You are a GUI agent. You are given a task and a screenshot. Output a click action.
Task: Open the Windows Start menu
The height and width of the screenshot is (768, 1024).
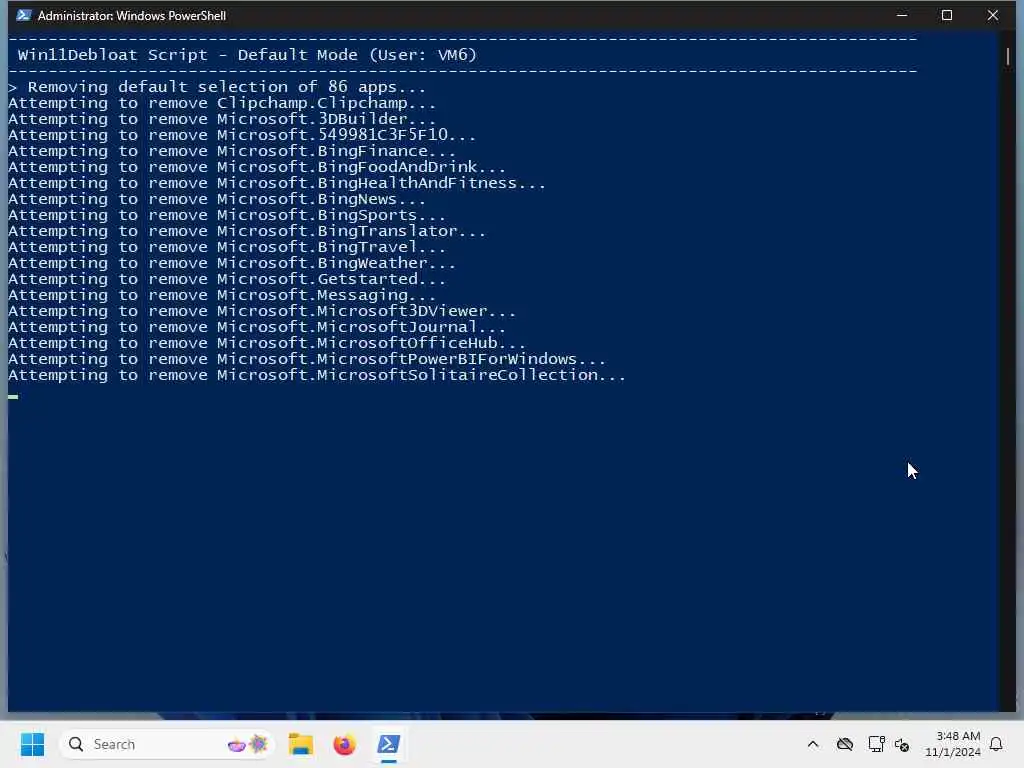[x=32, y=744]
